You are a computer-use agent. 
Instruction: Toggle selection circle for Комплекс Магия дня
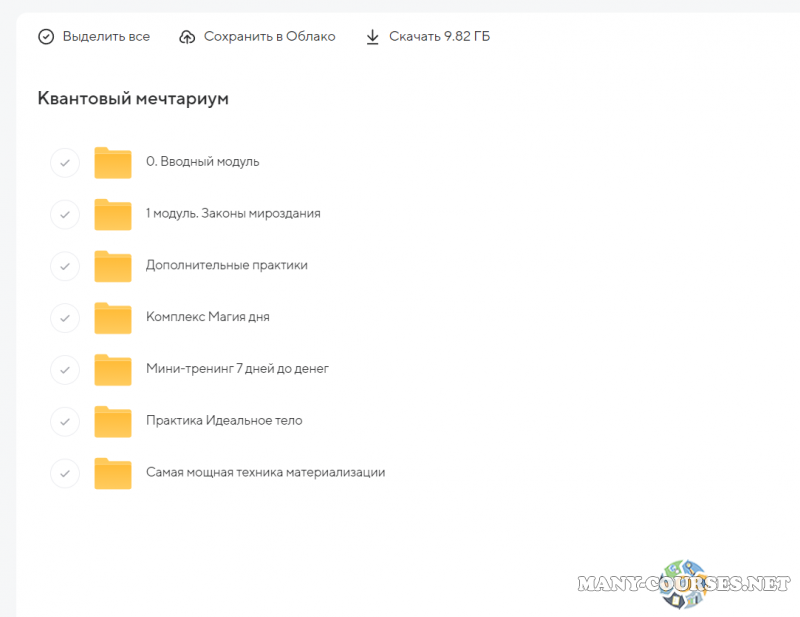click(65, 317)
